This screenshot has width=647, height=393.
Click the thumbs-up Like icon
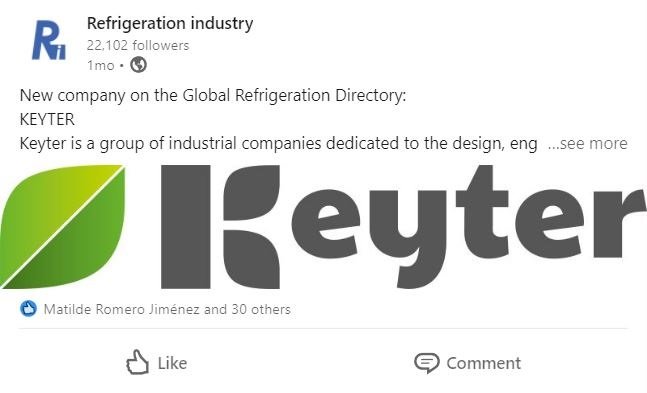pyautogui.click(x=137, y=362)
